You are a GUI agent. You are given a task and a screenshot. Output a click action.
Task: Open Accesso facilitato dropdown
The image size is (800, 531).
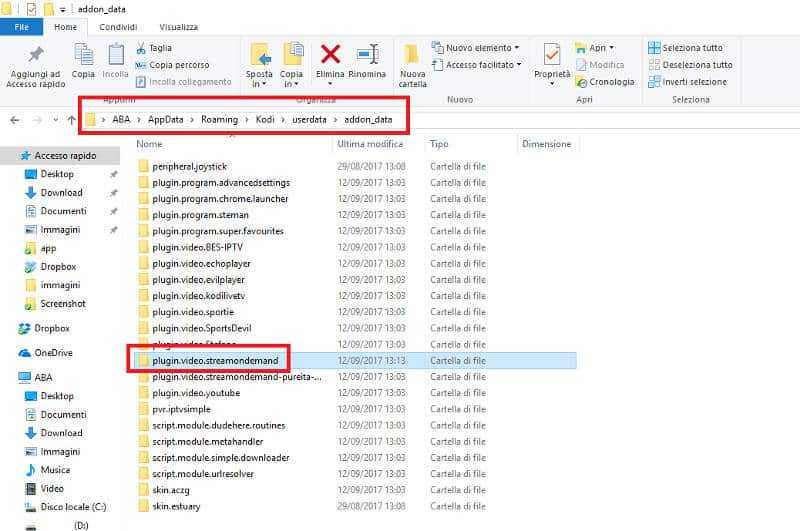(x=477, y=65)
